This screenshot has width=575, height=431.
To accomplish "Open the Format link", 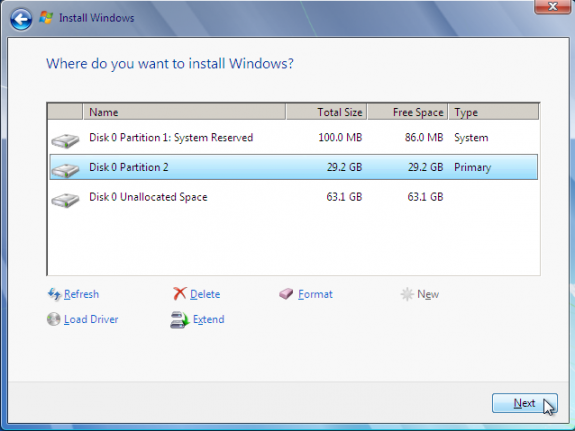I will coord(315,294).
